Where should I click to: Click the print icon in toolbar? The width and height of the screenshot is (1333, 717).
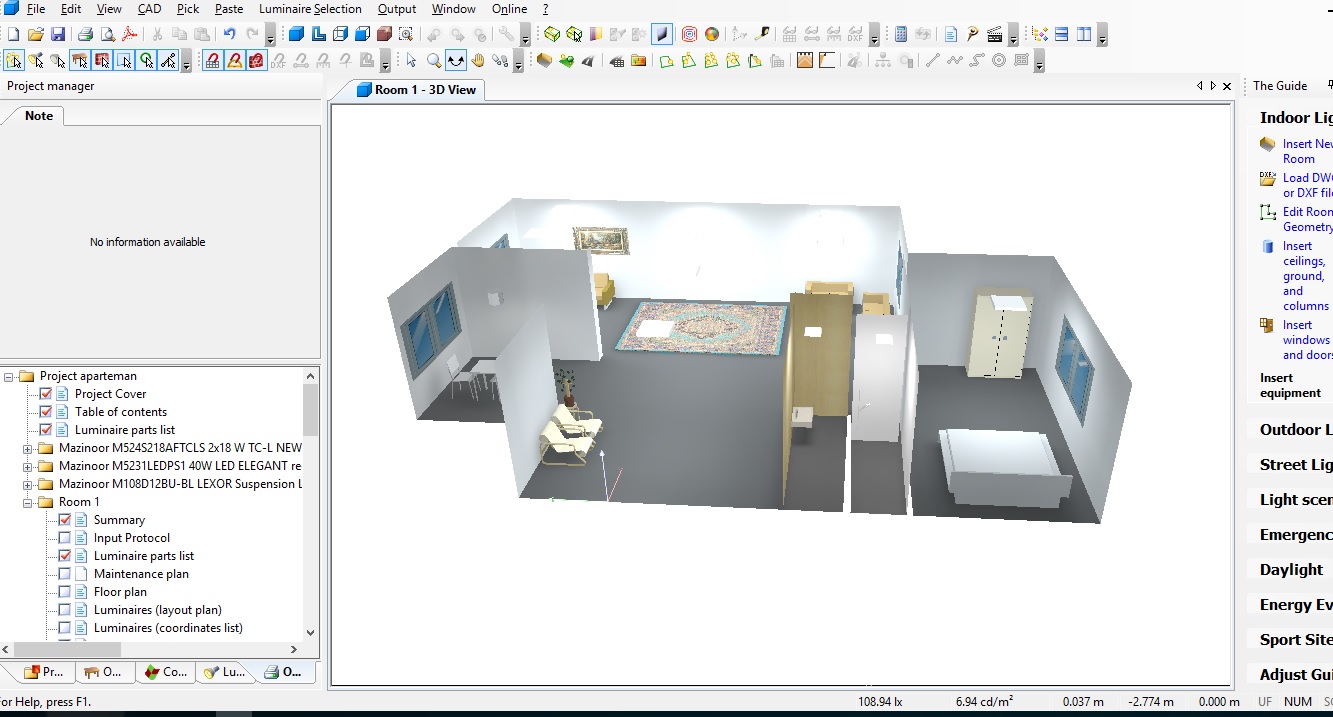click(85, 34)
